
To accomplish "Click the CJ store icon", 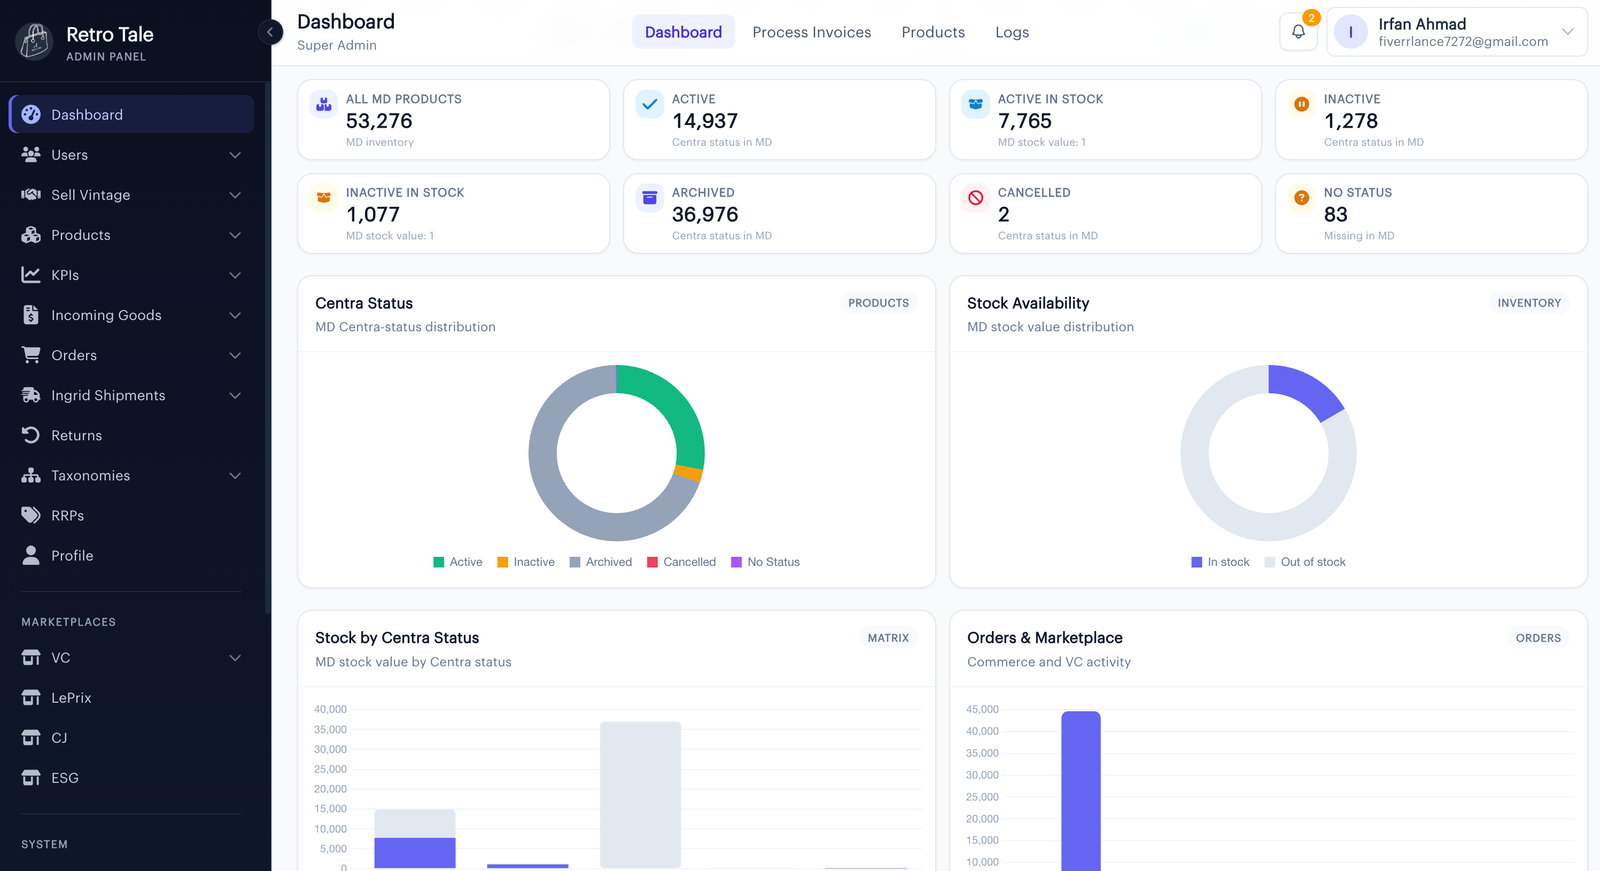I will 31,737.
